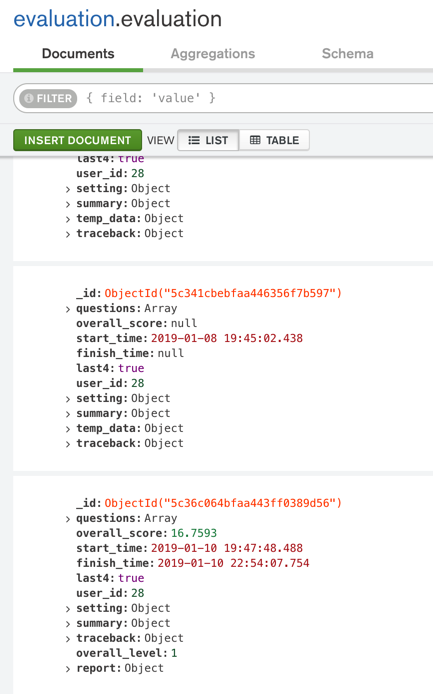Click the evaluation database link in title
This screenshot has height=694, width=433.
[64, 19]
